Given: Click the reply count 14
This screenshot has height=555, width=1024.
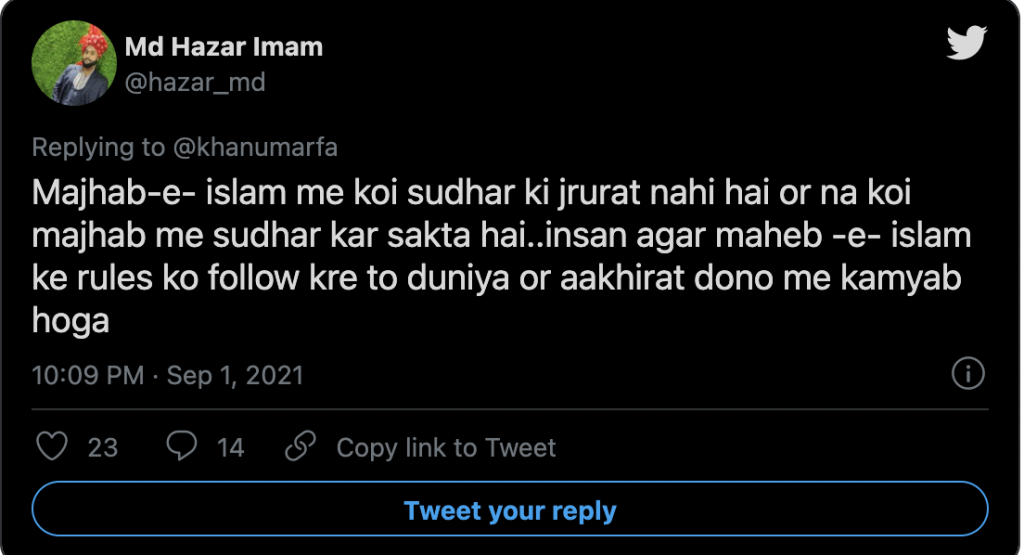Looking at the screenshot, I should (231, 447).
